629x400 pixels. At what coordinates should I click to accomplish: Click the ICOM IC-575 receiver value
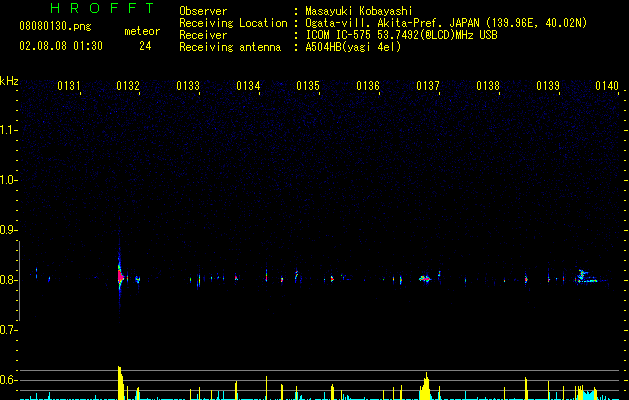[x=401, y=35]
